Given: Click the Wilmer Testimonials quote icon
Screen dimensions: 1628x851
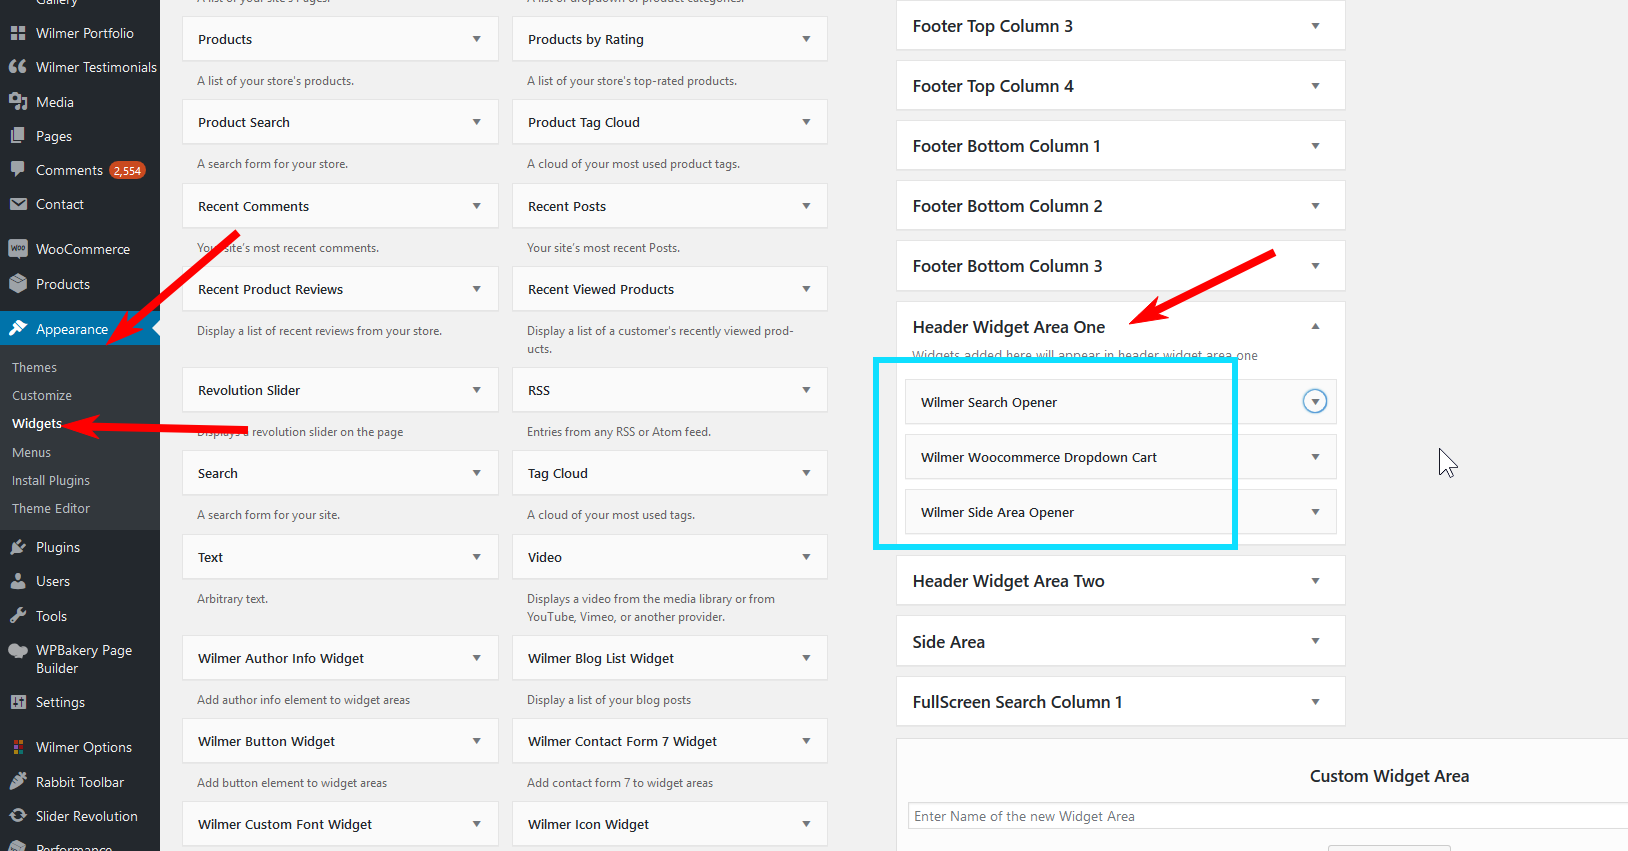Looking at the screenshot, I should [x=18, y=67].
